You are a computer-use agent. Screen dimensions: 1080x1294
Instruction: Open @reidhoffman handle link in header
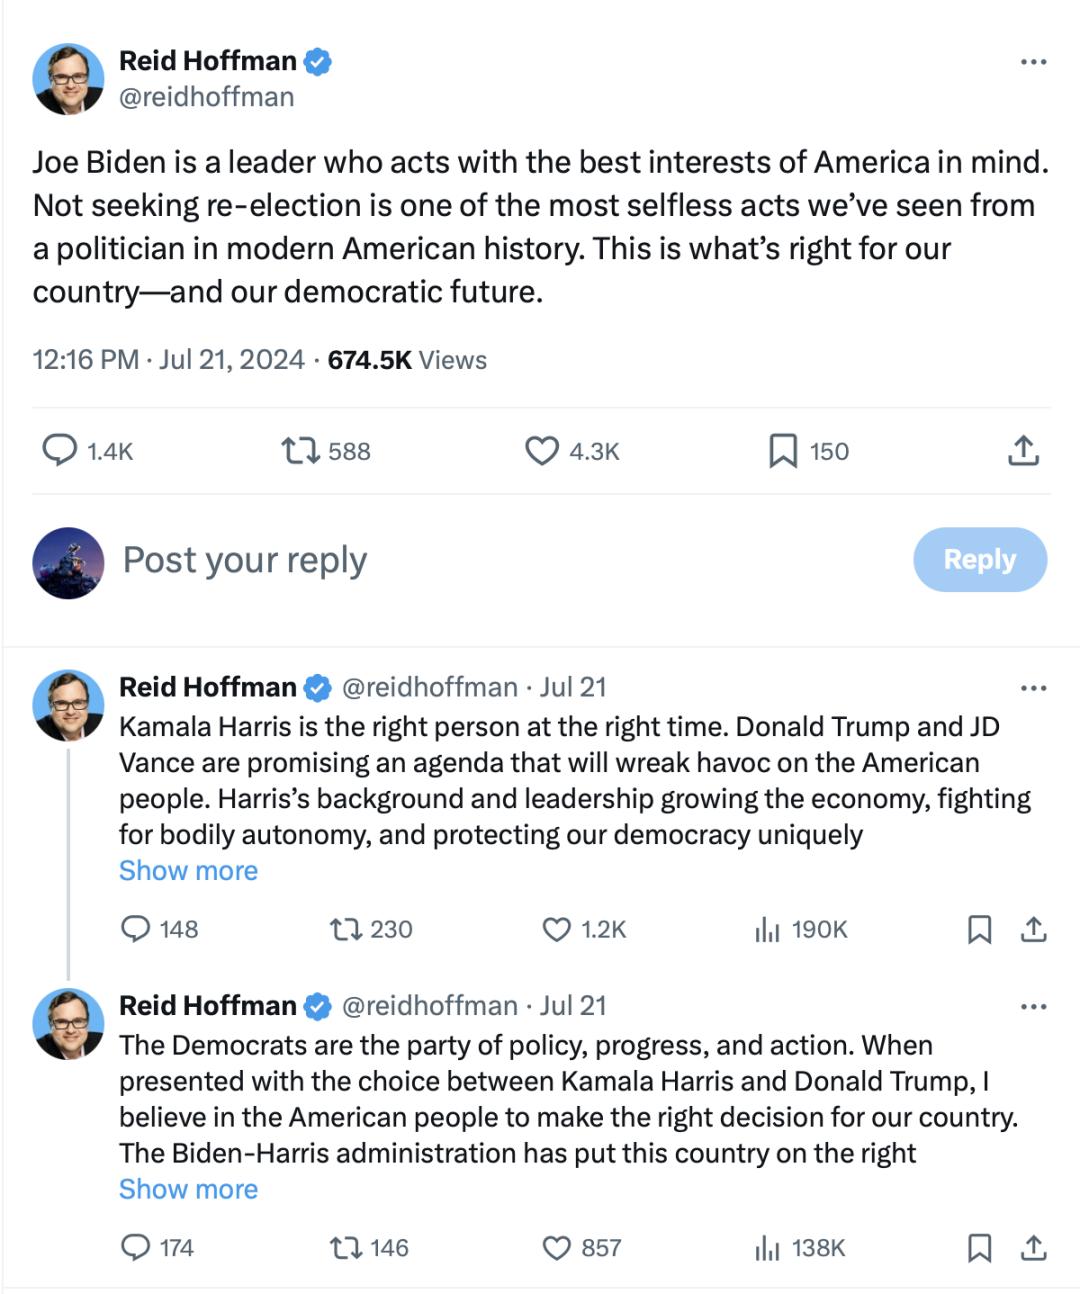click(x=207, y=97)
